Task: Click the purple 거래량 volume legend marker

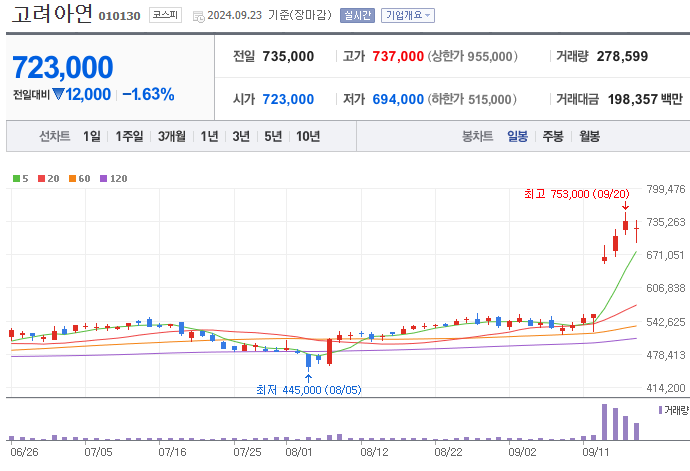Action: pyautogui.click(x=660, y=410)
